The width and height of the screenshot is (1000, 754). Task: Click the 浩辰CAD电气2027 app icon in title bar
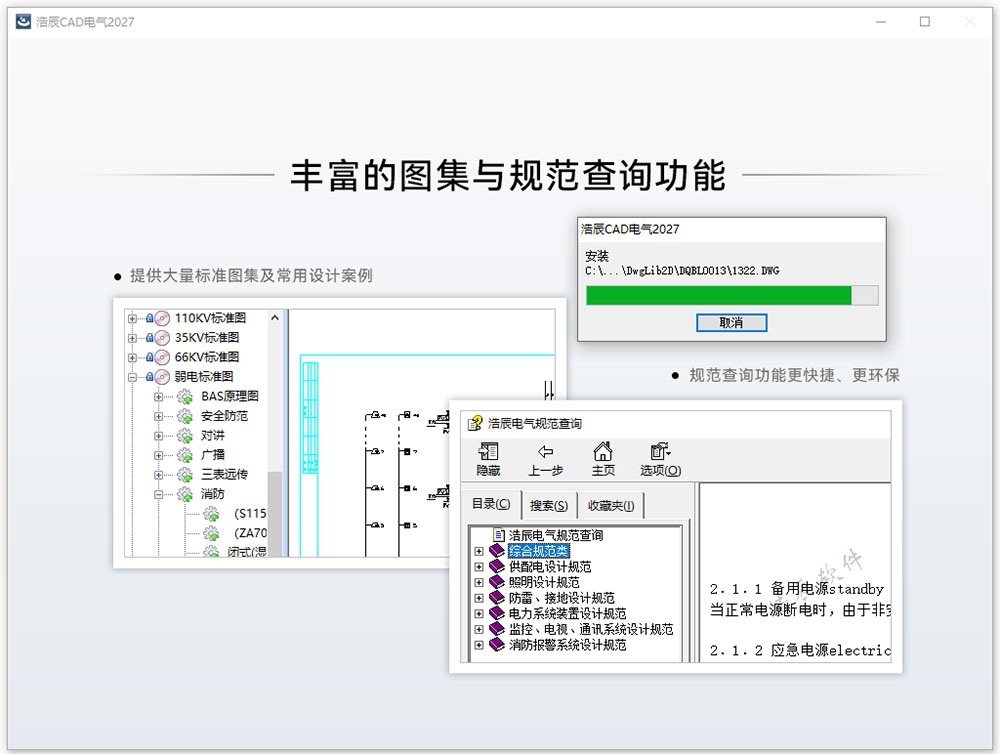coord(23,21)
